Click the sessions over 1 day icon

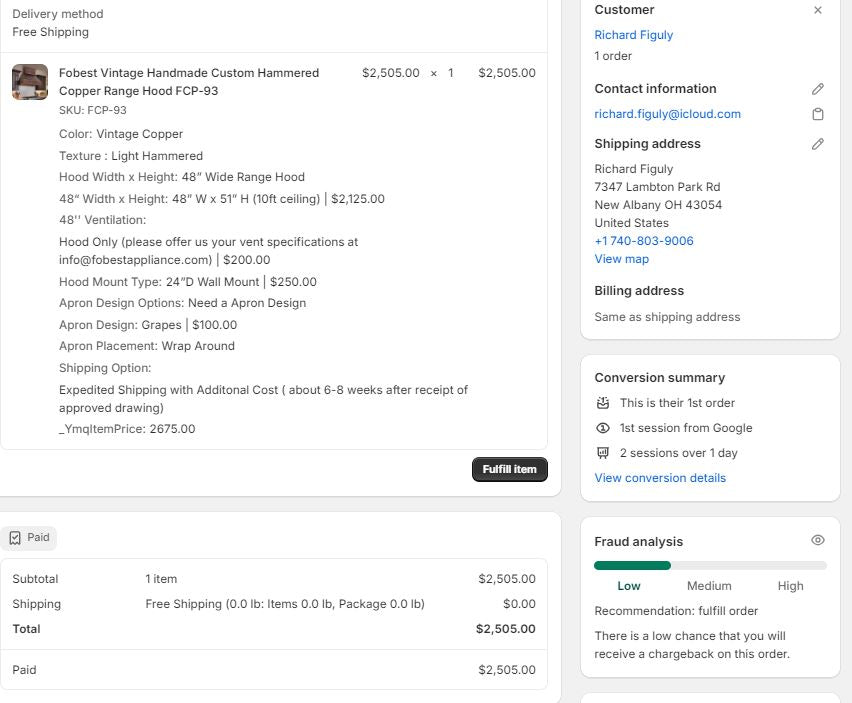coord(602,453)
